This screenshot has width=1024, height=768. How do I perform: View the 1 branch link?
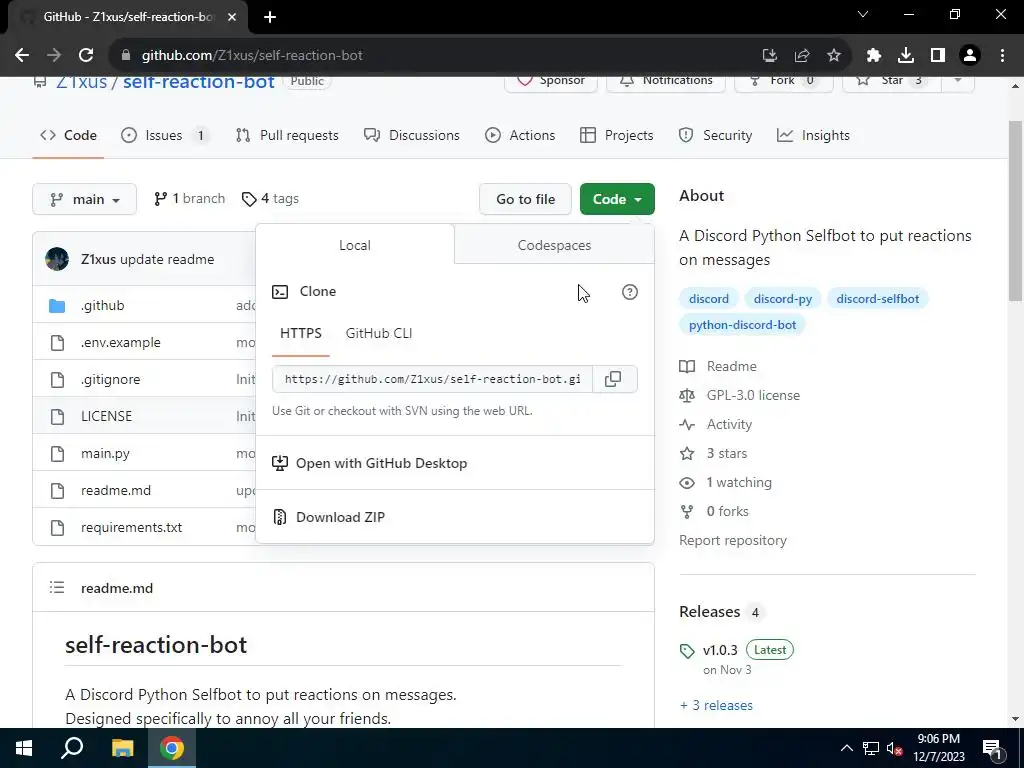(189, 199)
